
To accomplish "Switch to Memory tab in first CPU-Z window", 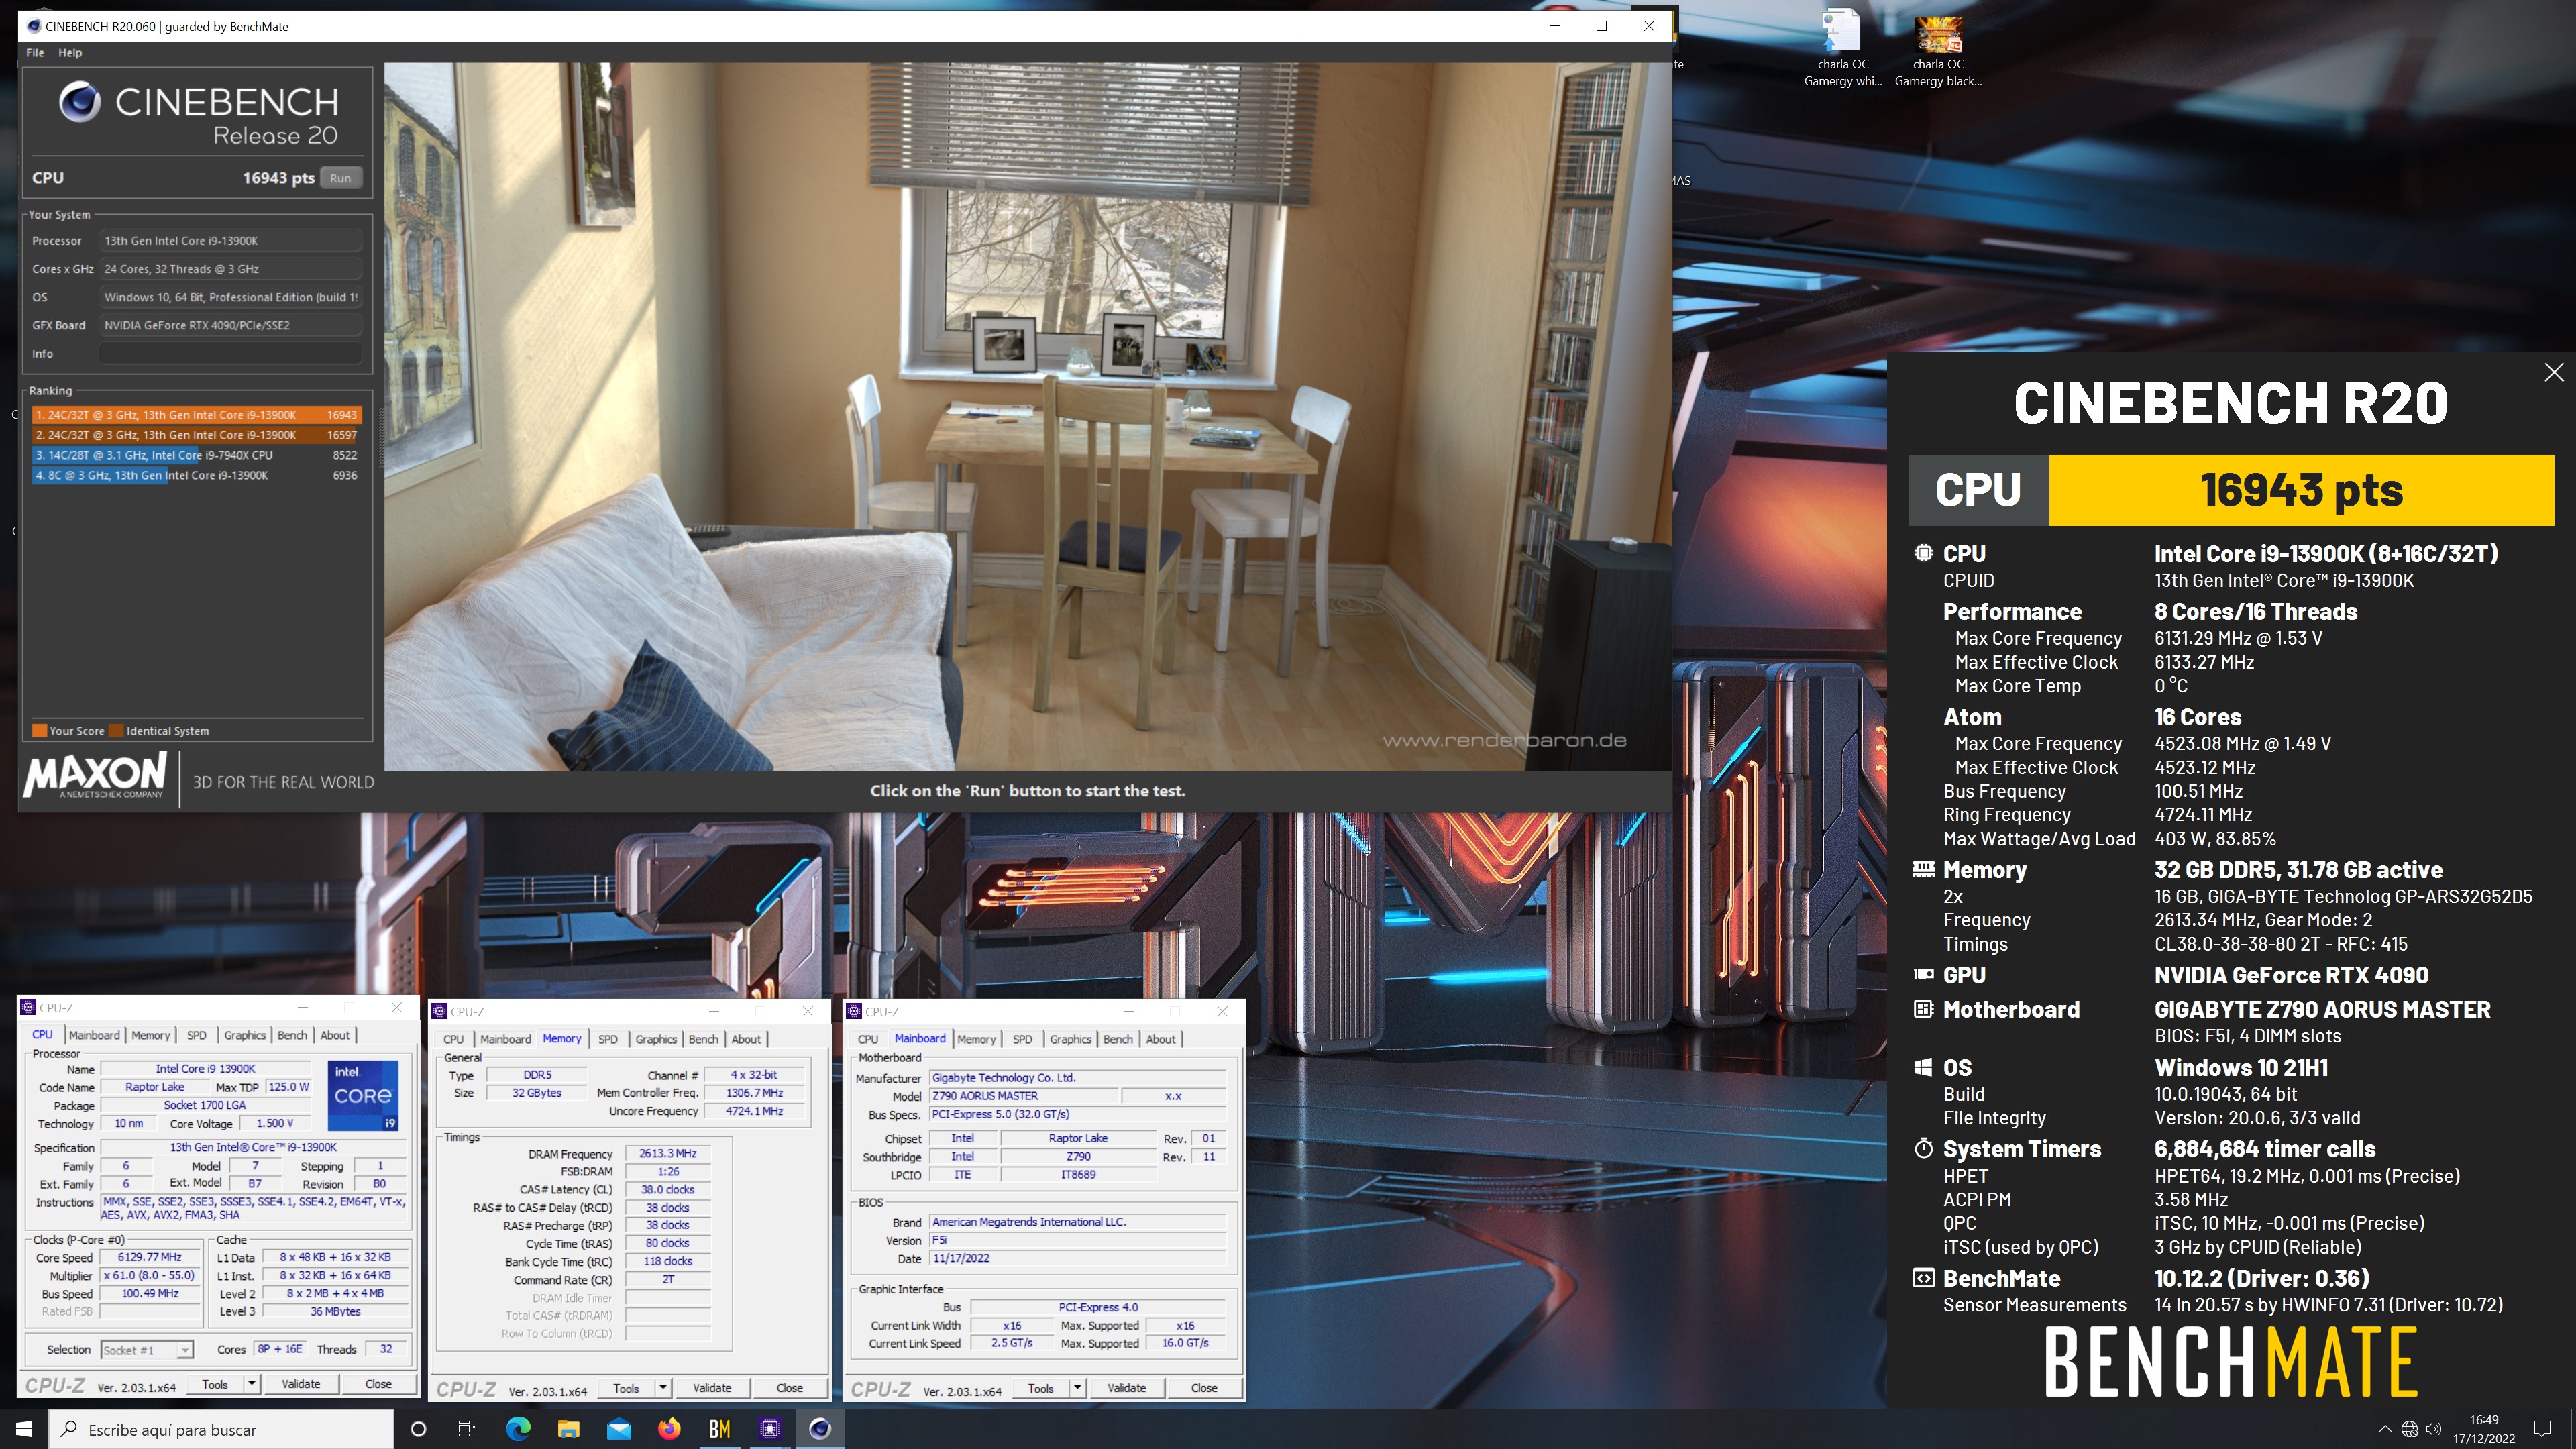I will coord(151,1035).
